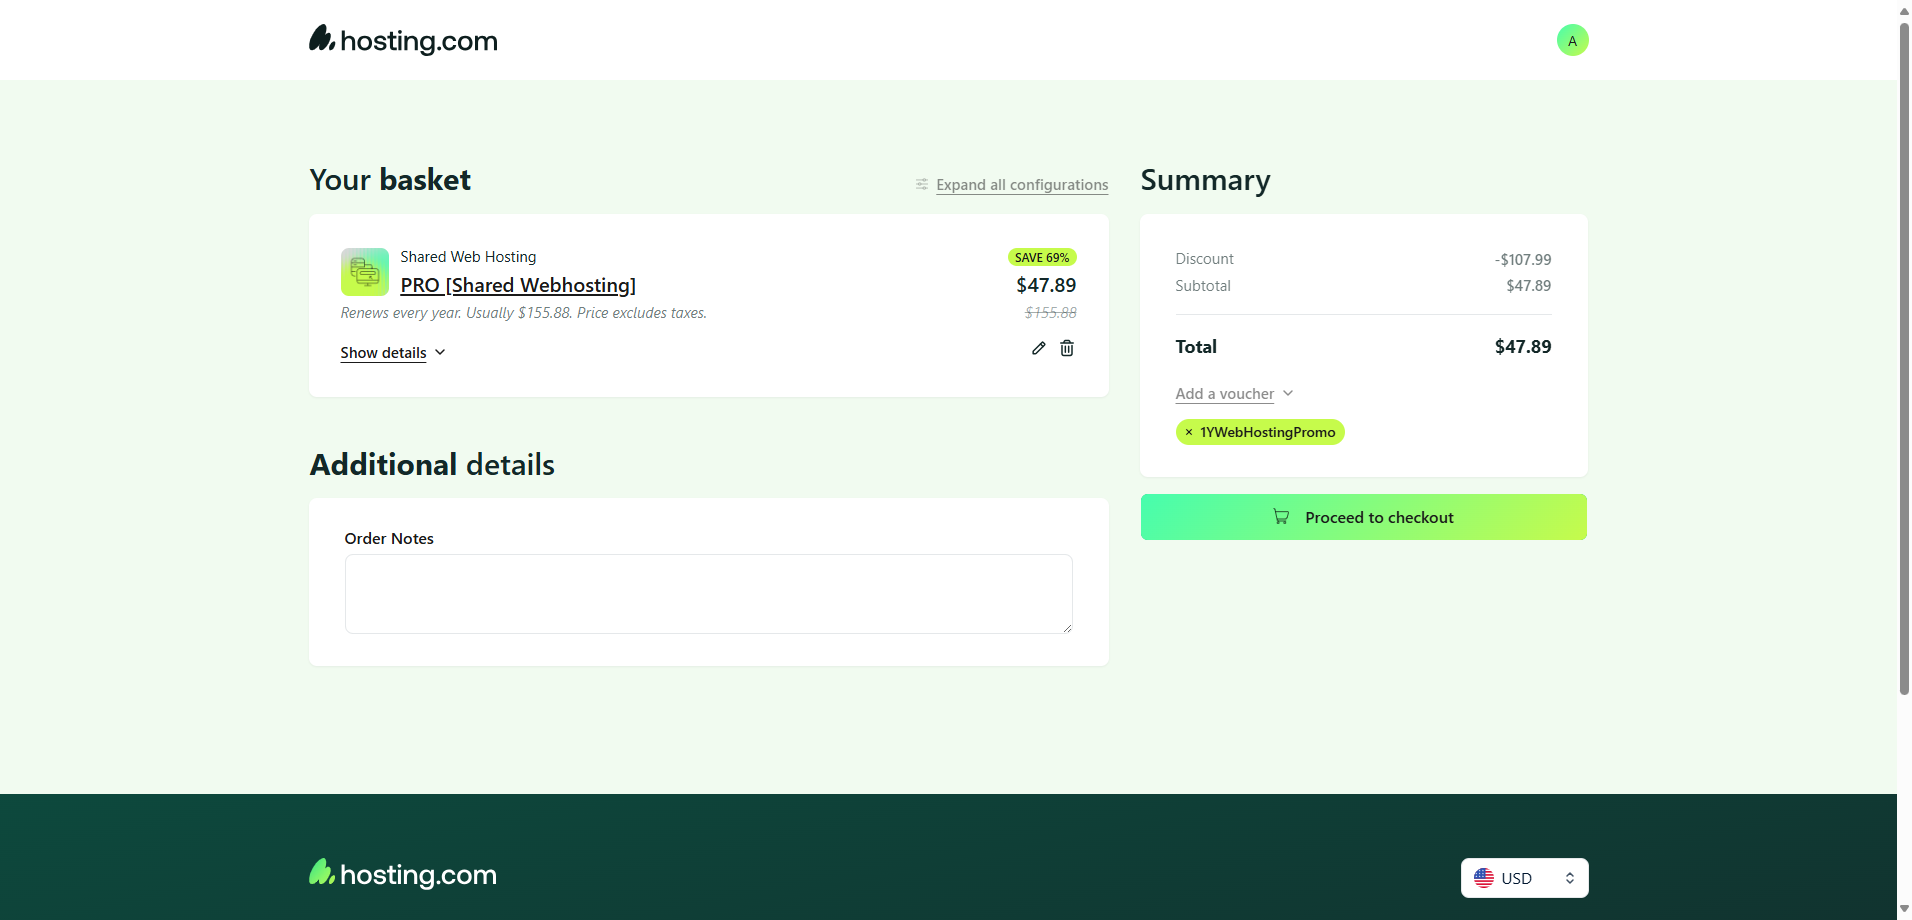Expand the Add a voucher section

coord(1234,394)
